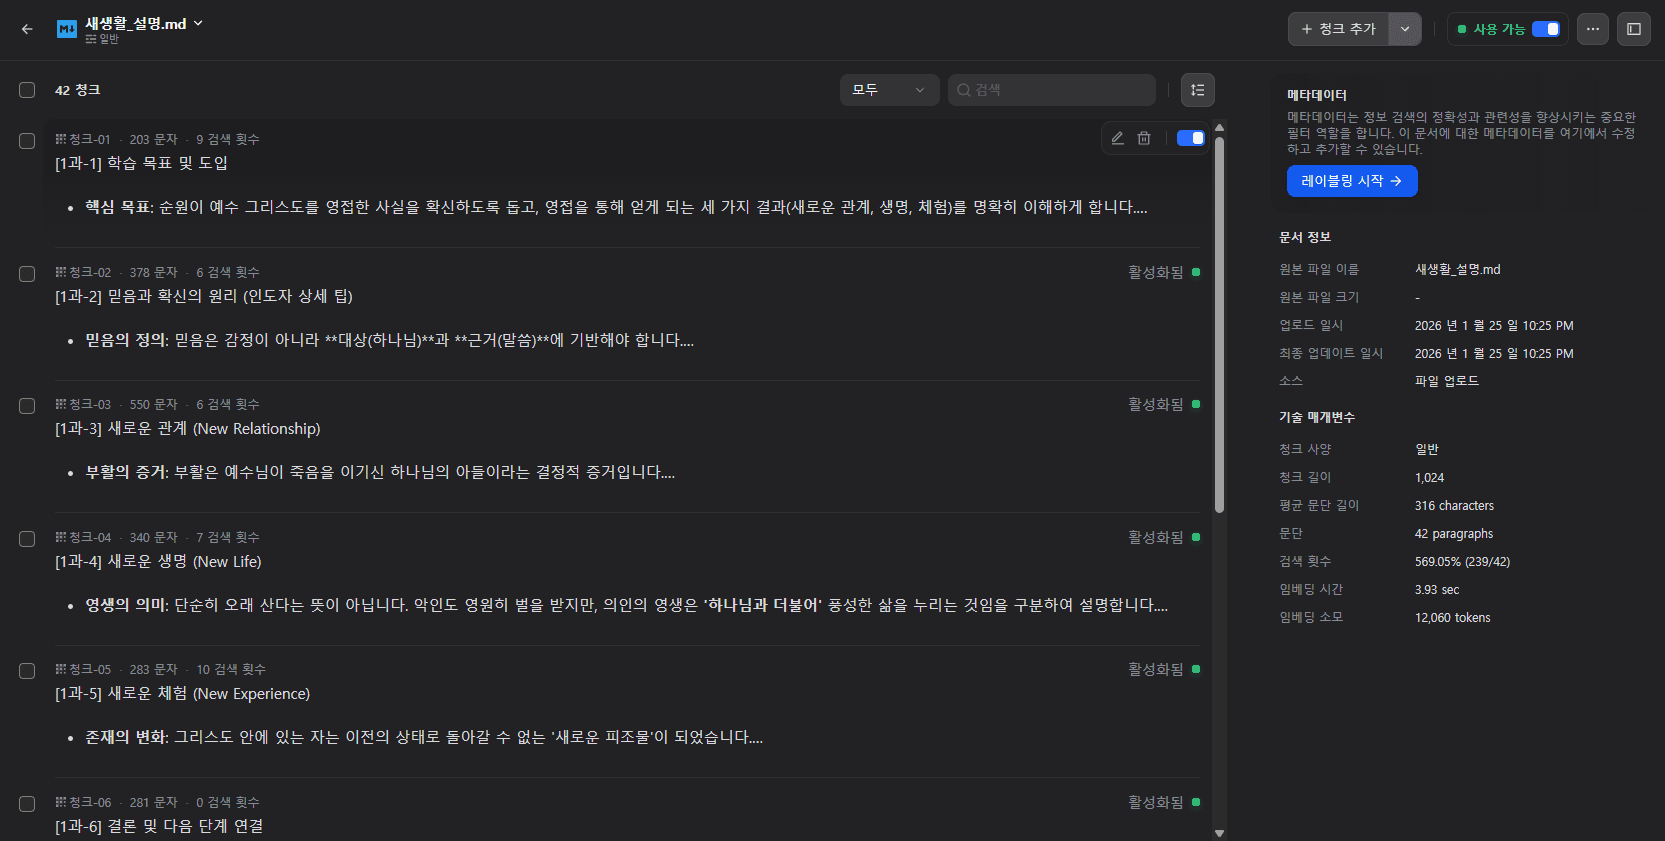Open the more options ellipsis menu
Screen dimensions: 1665x841
click(1593, 29)
